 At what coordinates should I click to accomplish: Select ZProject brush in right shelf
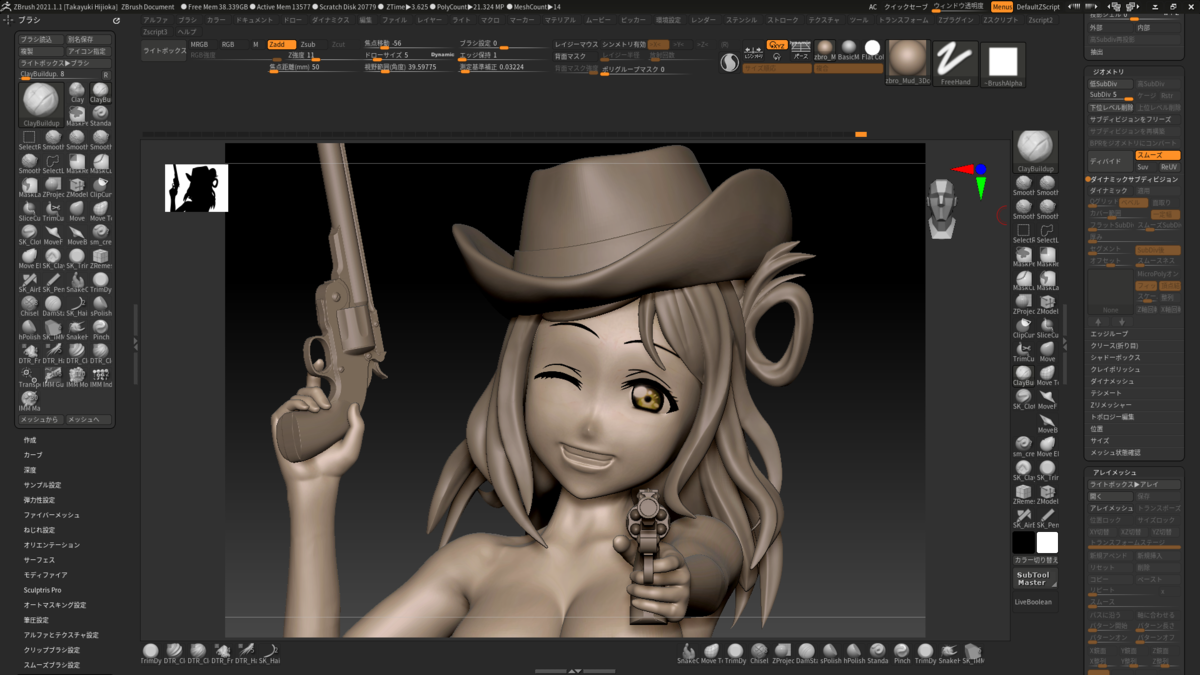click(1023, 303)
